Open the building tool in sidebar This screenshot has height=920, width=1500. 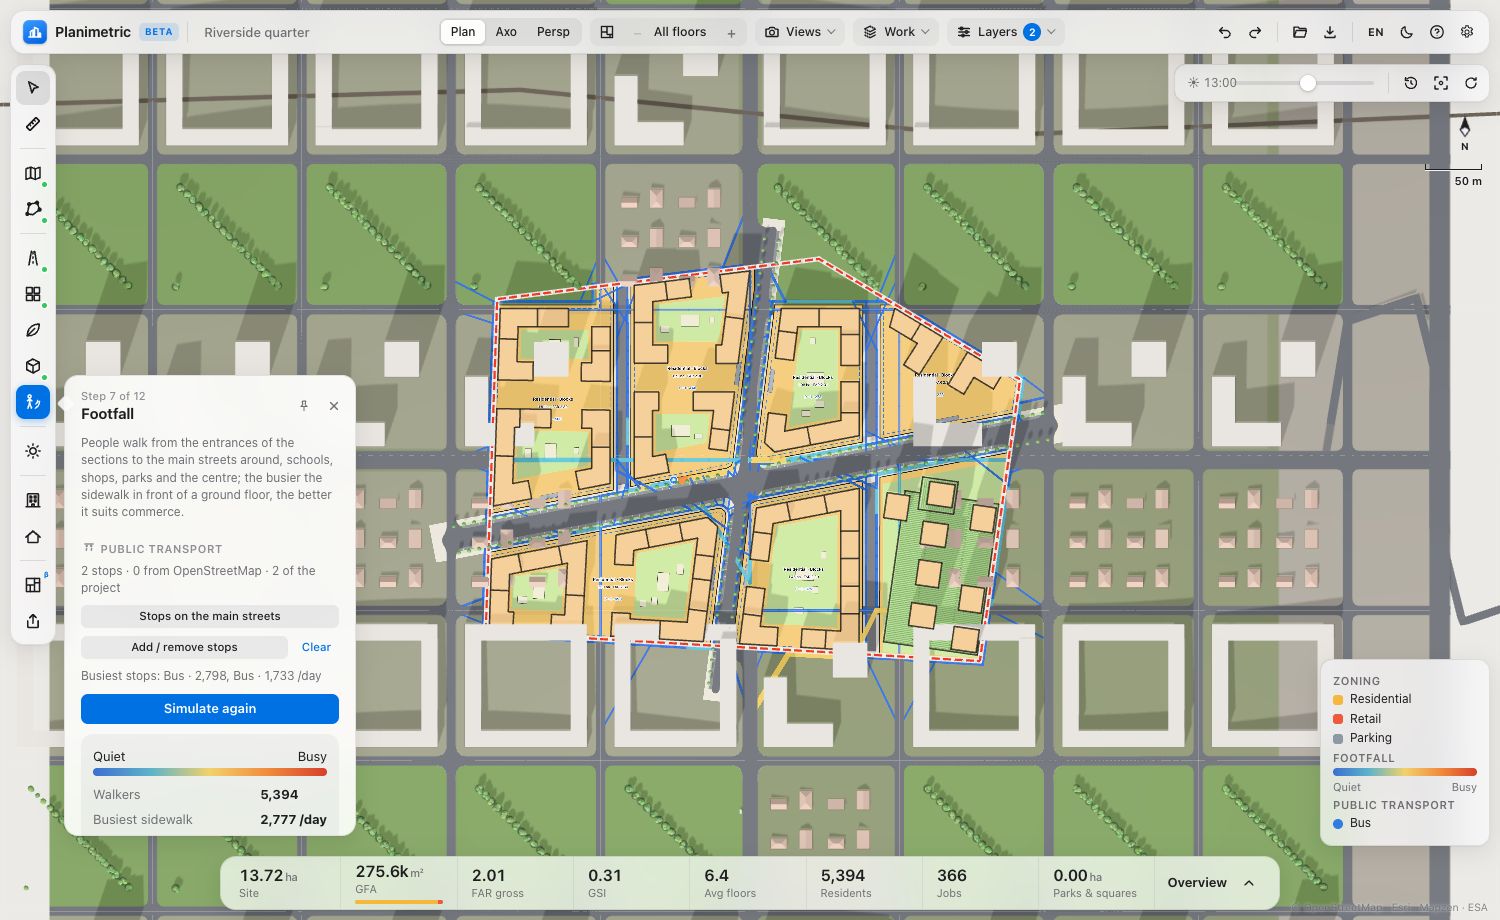pos(33,500)
